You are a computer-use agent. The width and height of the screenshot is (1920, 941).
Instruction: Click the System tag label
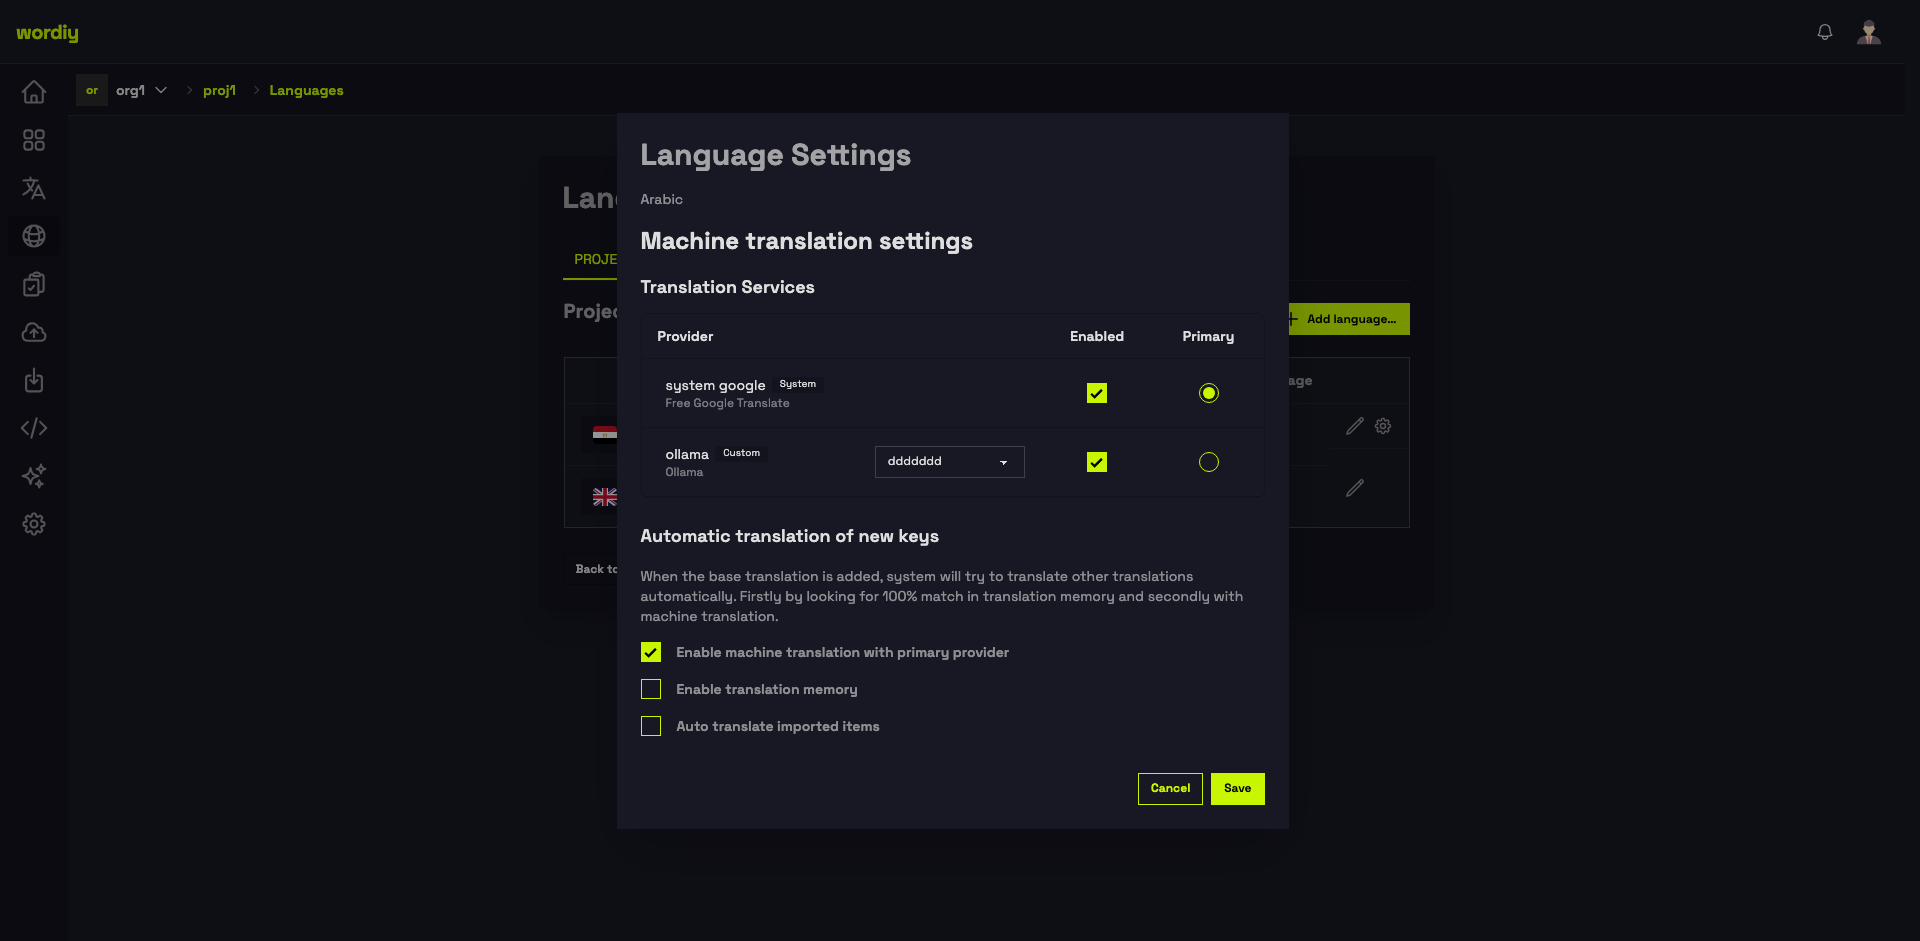pyautogui.click(x=798, y=384)
